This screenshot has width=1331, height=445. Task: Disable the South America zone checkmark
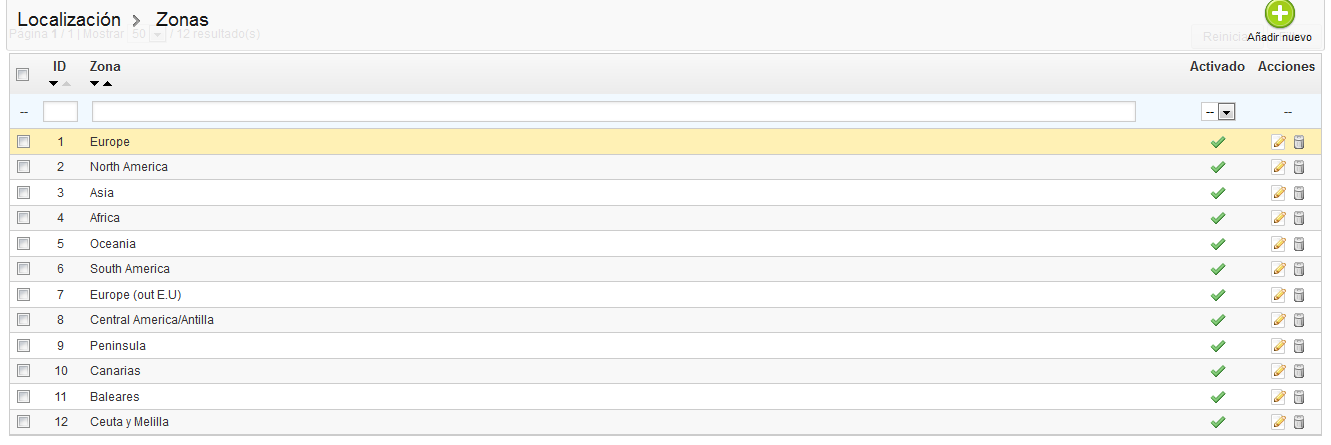pyautogui.click(x=1217, y=269)
